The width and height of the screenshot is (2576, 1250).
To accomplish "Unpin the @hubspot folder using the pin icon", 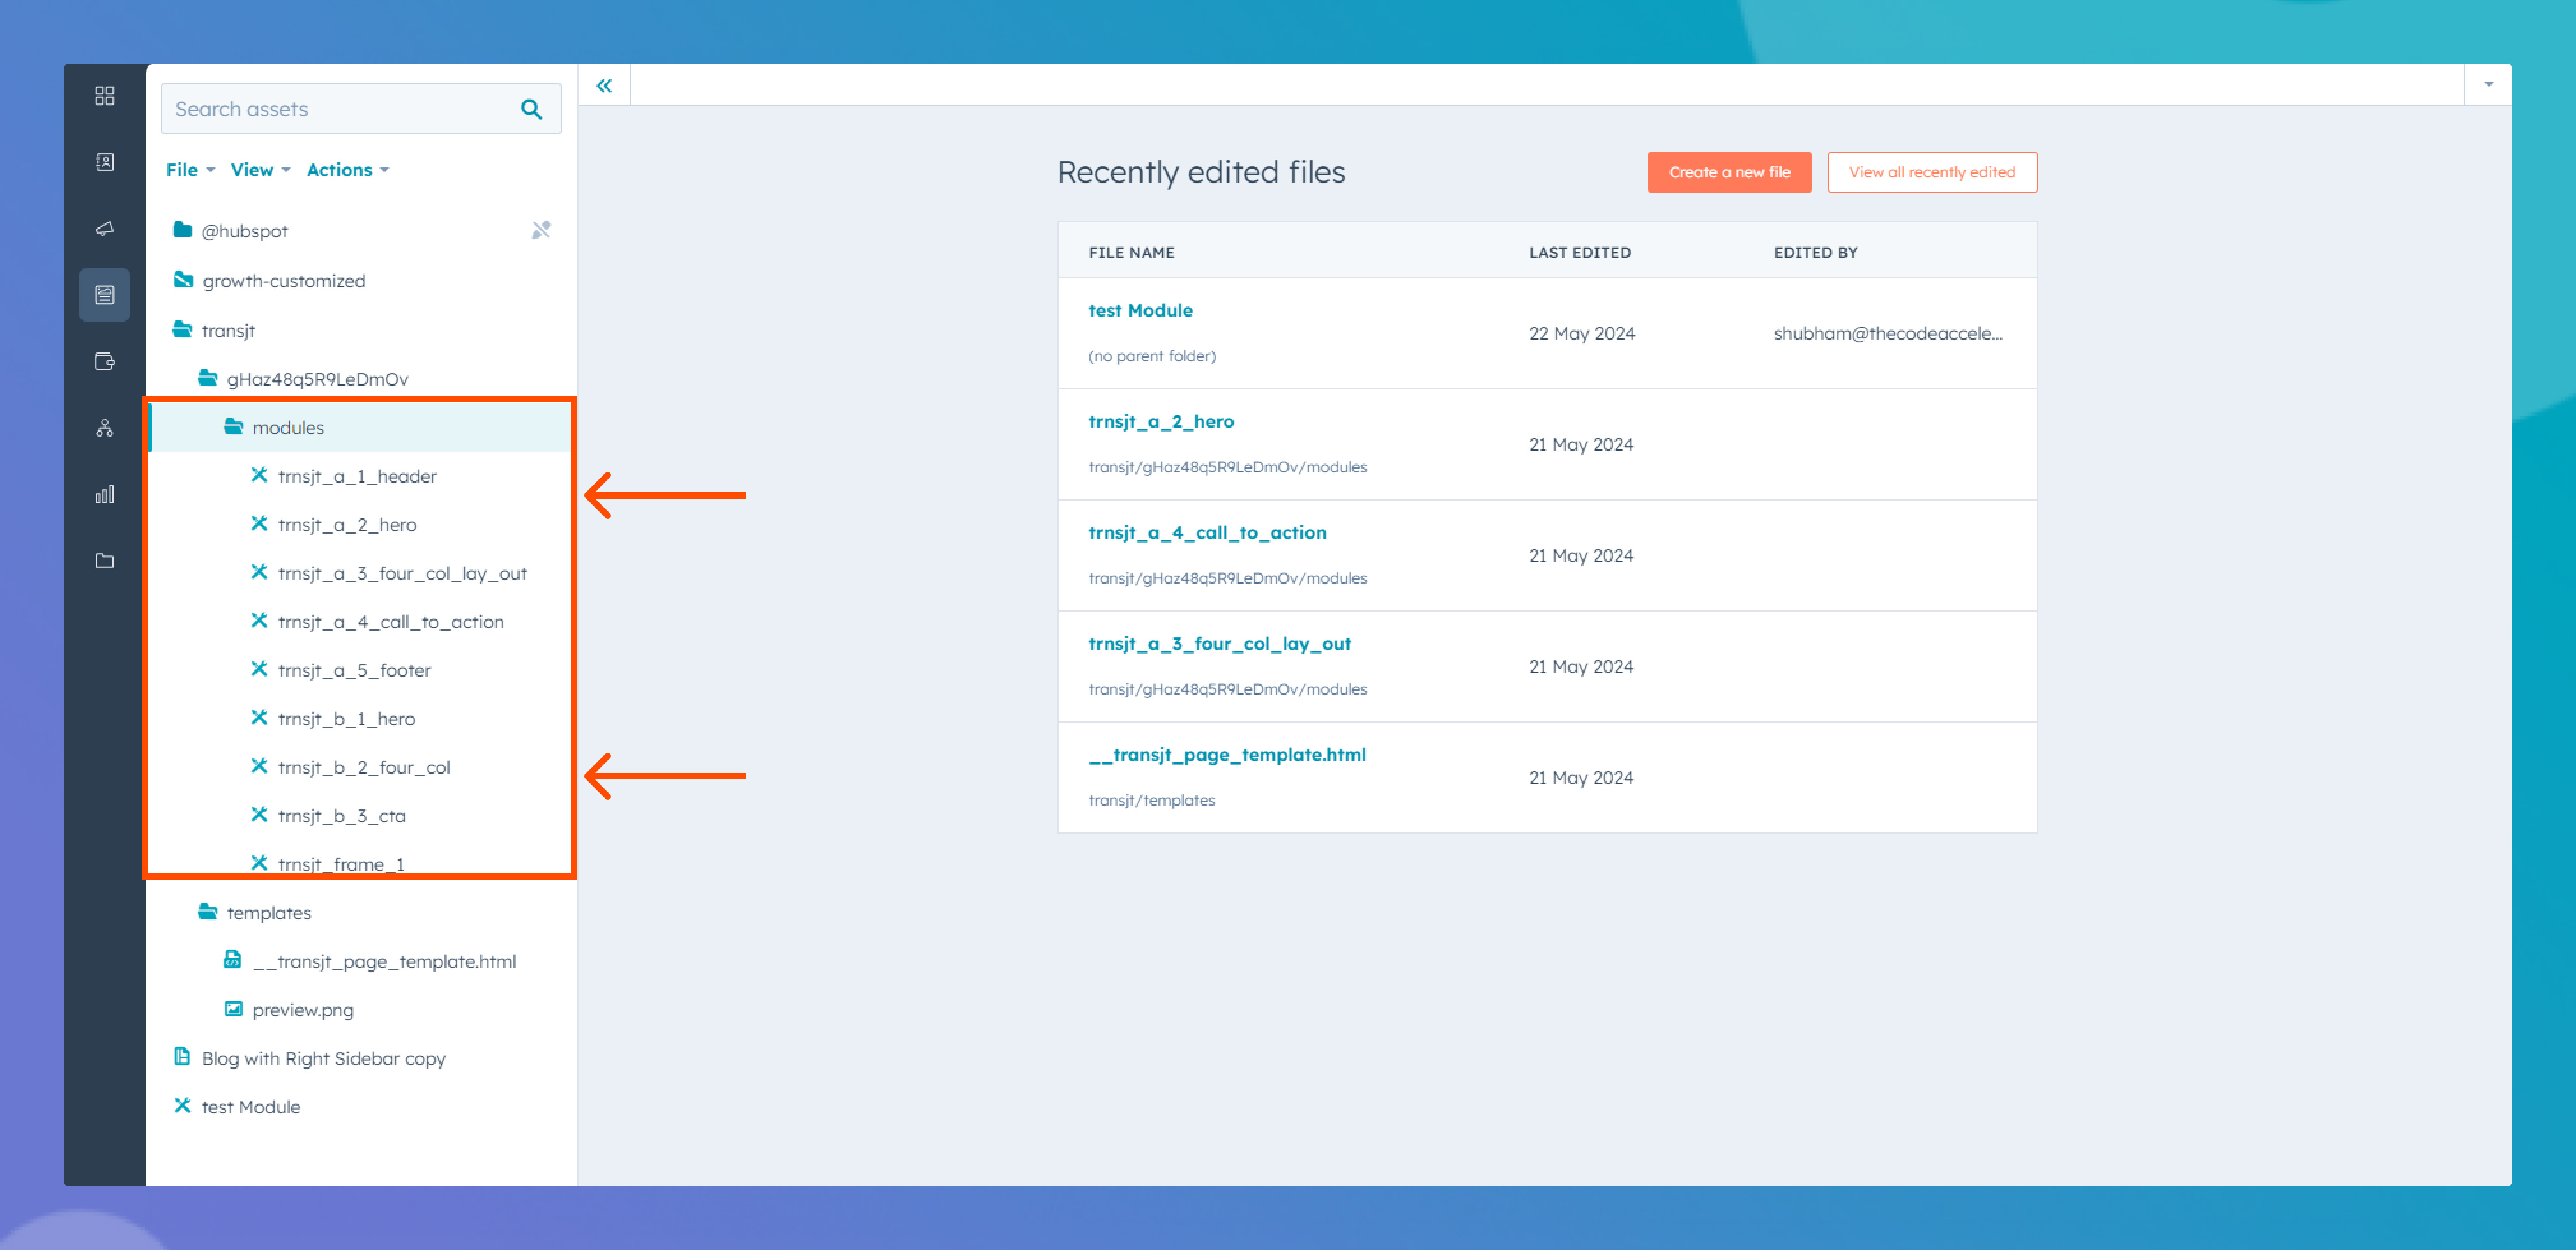I will coord(541,229).
